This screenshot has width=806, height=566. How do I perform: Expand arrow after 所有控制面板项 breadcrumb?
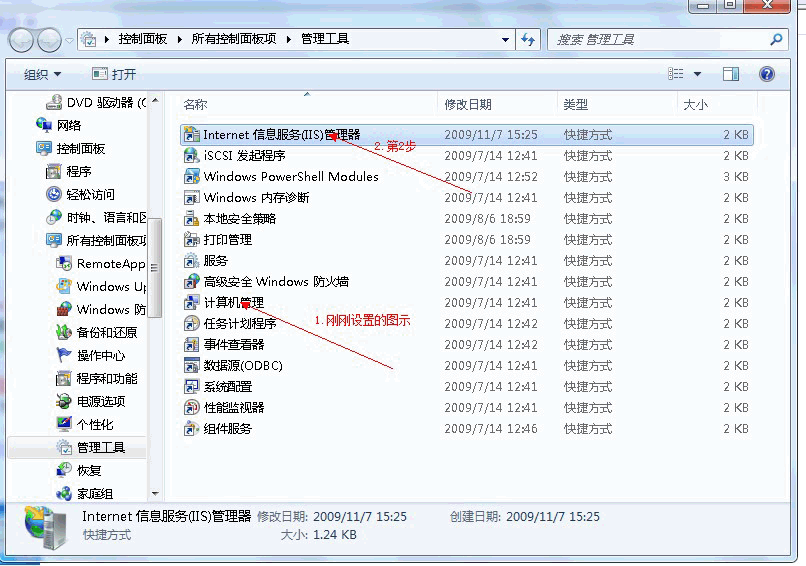click(x=288, y=40)
